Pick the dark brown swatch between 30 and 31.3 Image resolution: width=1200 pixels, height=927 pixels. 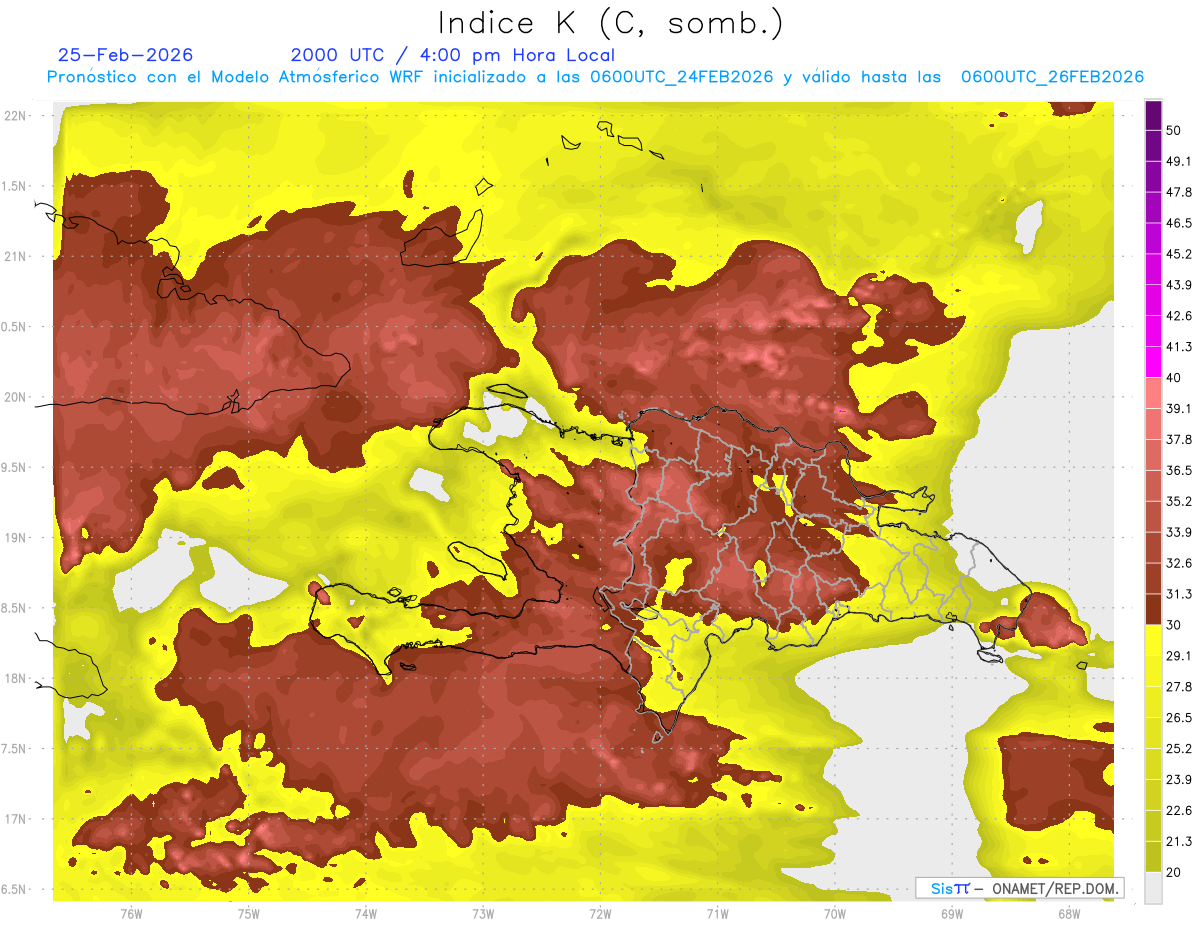click(x=1153, y=609)
